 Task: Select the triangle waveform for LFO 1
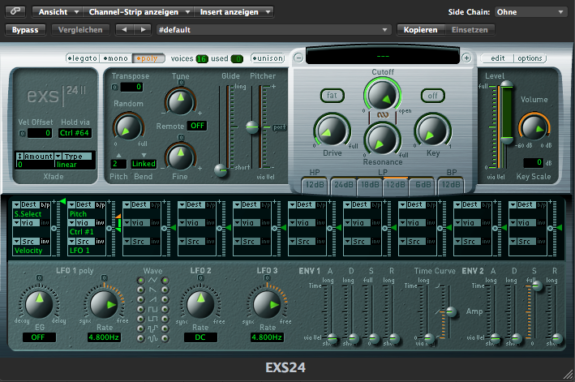(141, 280)
